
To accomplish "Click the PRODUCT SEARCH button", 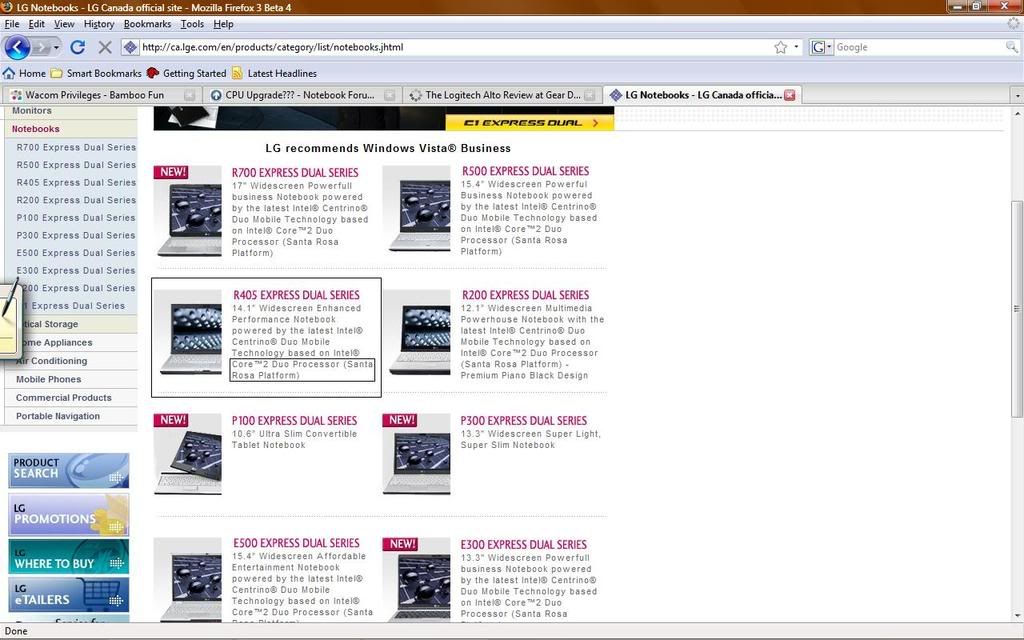I will 69,470.
